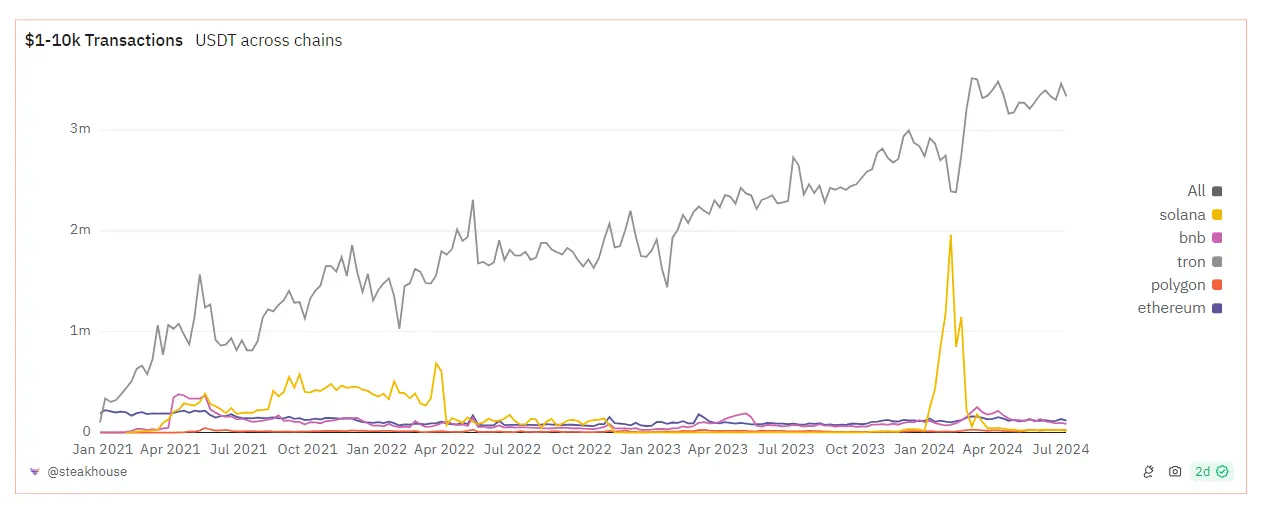Click the yellow solana color swatch
1263x507 pixels.
(1217, 215)
